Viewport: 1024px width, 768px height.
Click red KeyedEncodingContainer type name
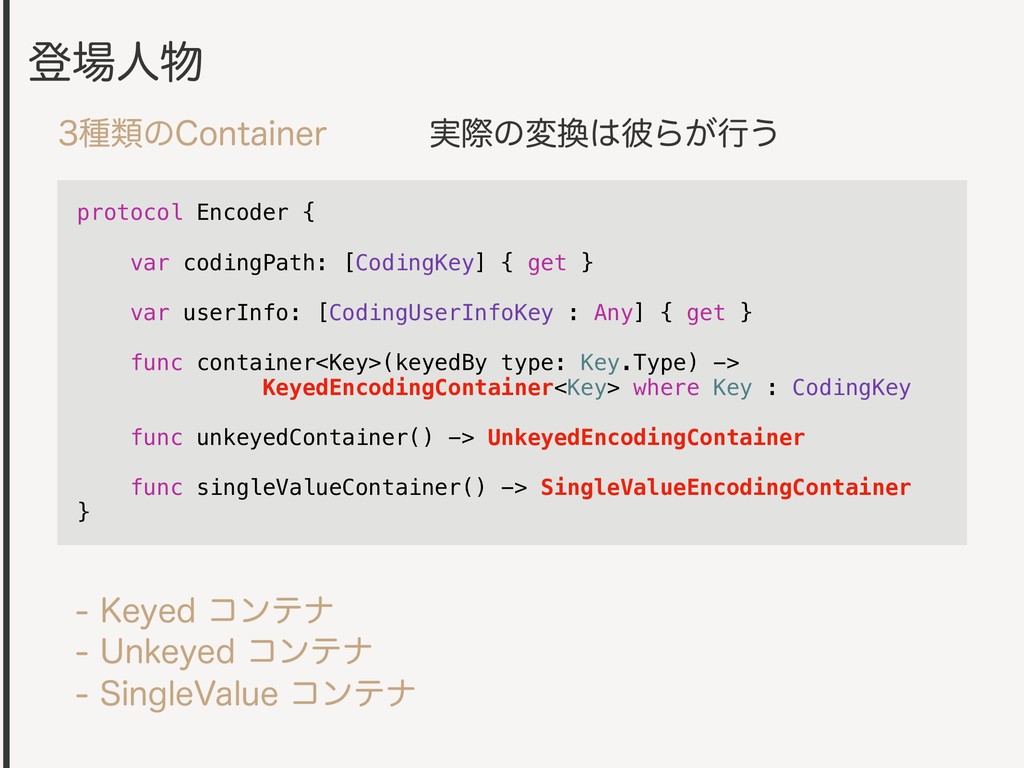pyautogui.click(x=408, y=388)
